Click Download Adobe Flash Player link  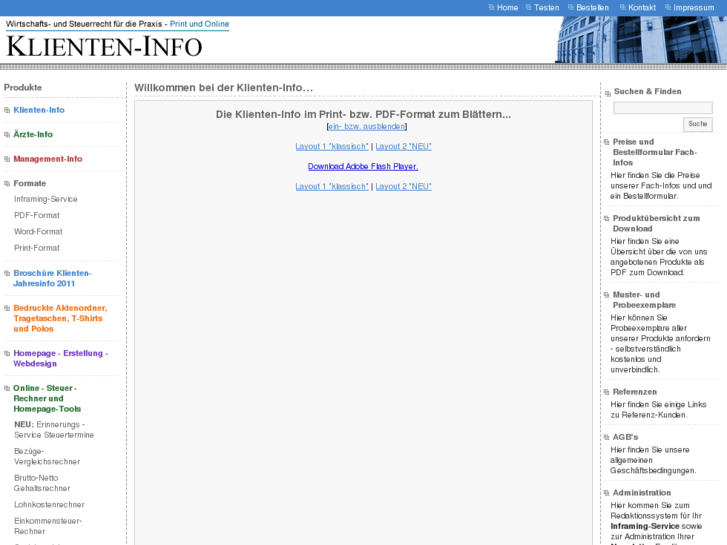pos(363,166)
